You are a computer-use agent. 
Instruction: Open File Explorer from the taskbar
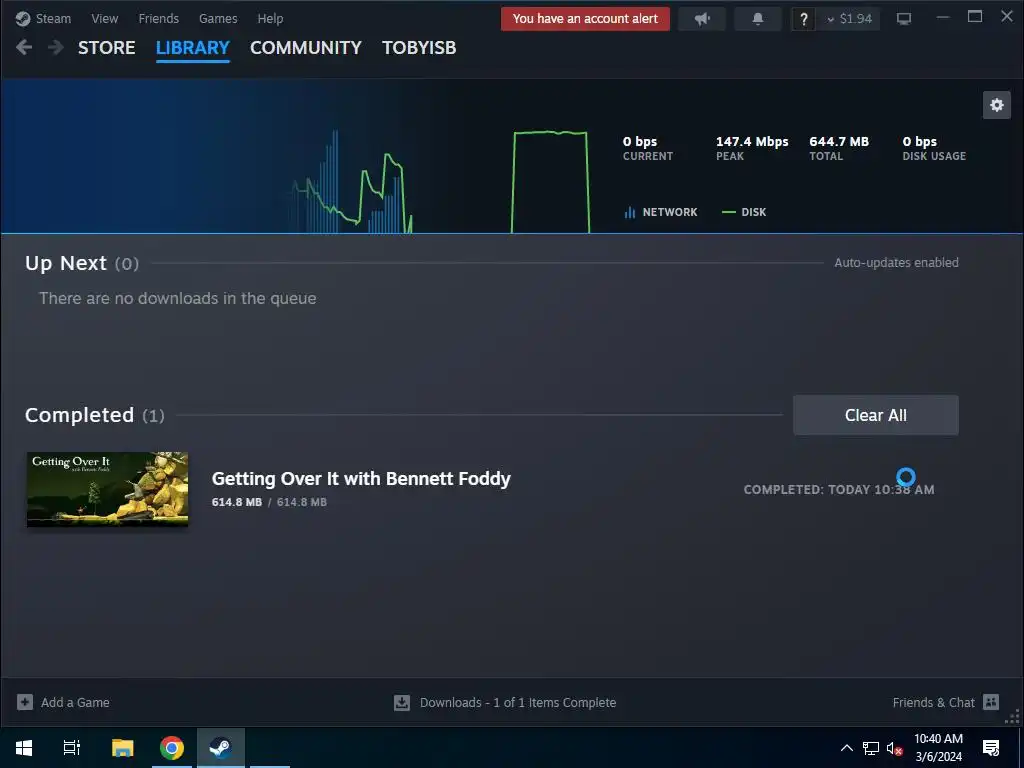[x=122, y=748]
